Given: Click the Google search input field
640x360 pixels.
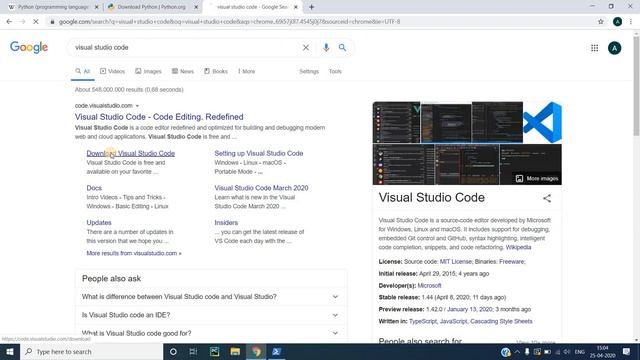Looking at the screenshot, I should click(x=186, y=48).
